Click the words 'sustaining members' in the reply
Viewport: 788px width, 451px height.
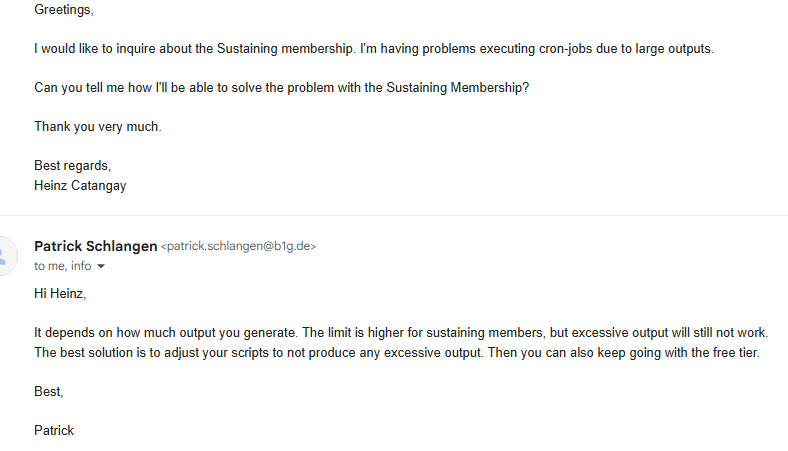tap(490, 332)
